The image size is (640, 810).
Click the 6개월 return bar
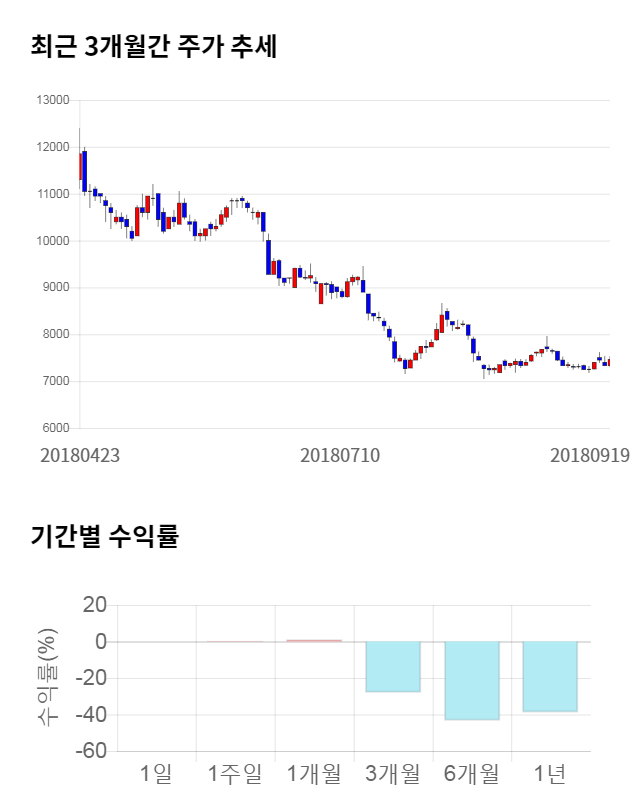[x=472, y=680]
